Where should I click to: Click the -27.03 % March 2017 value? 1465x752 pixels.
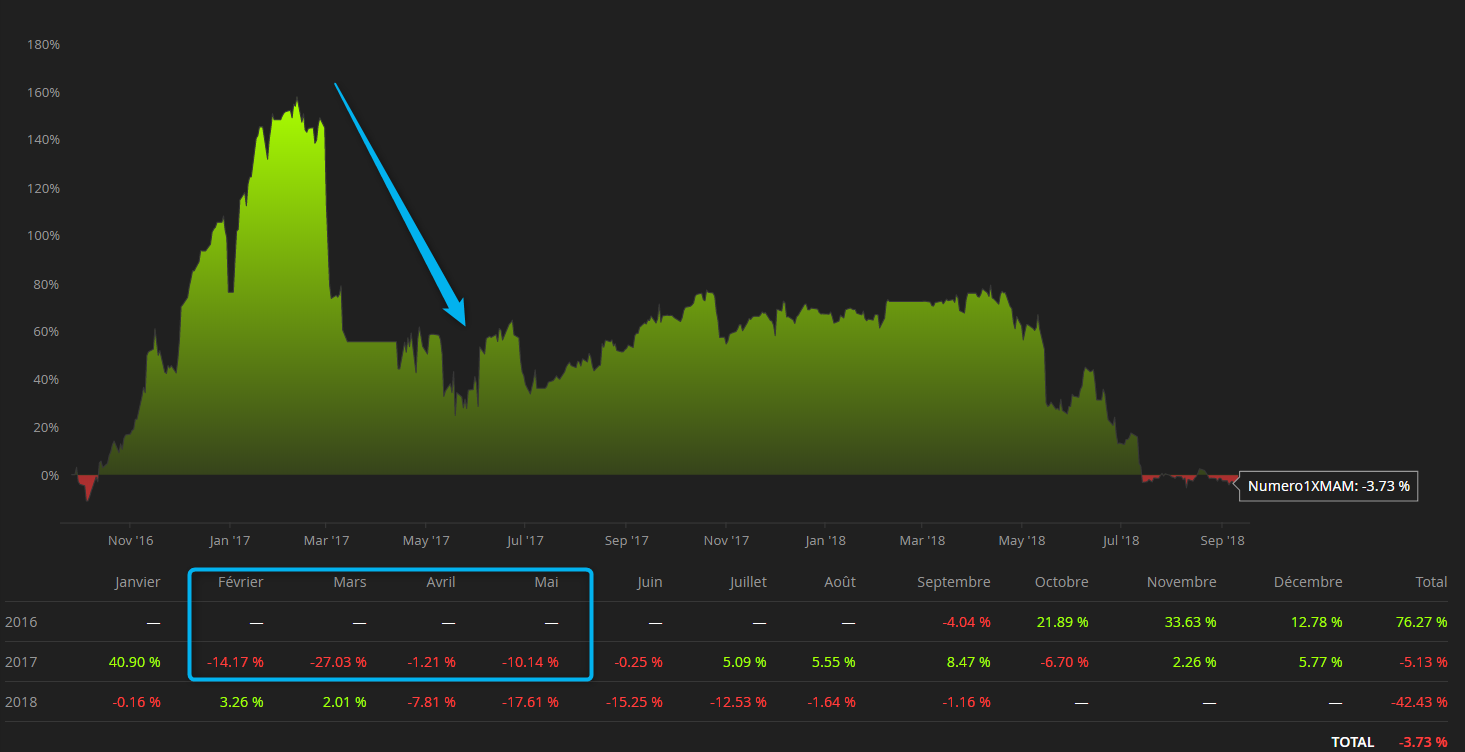[x=337, y=662]
